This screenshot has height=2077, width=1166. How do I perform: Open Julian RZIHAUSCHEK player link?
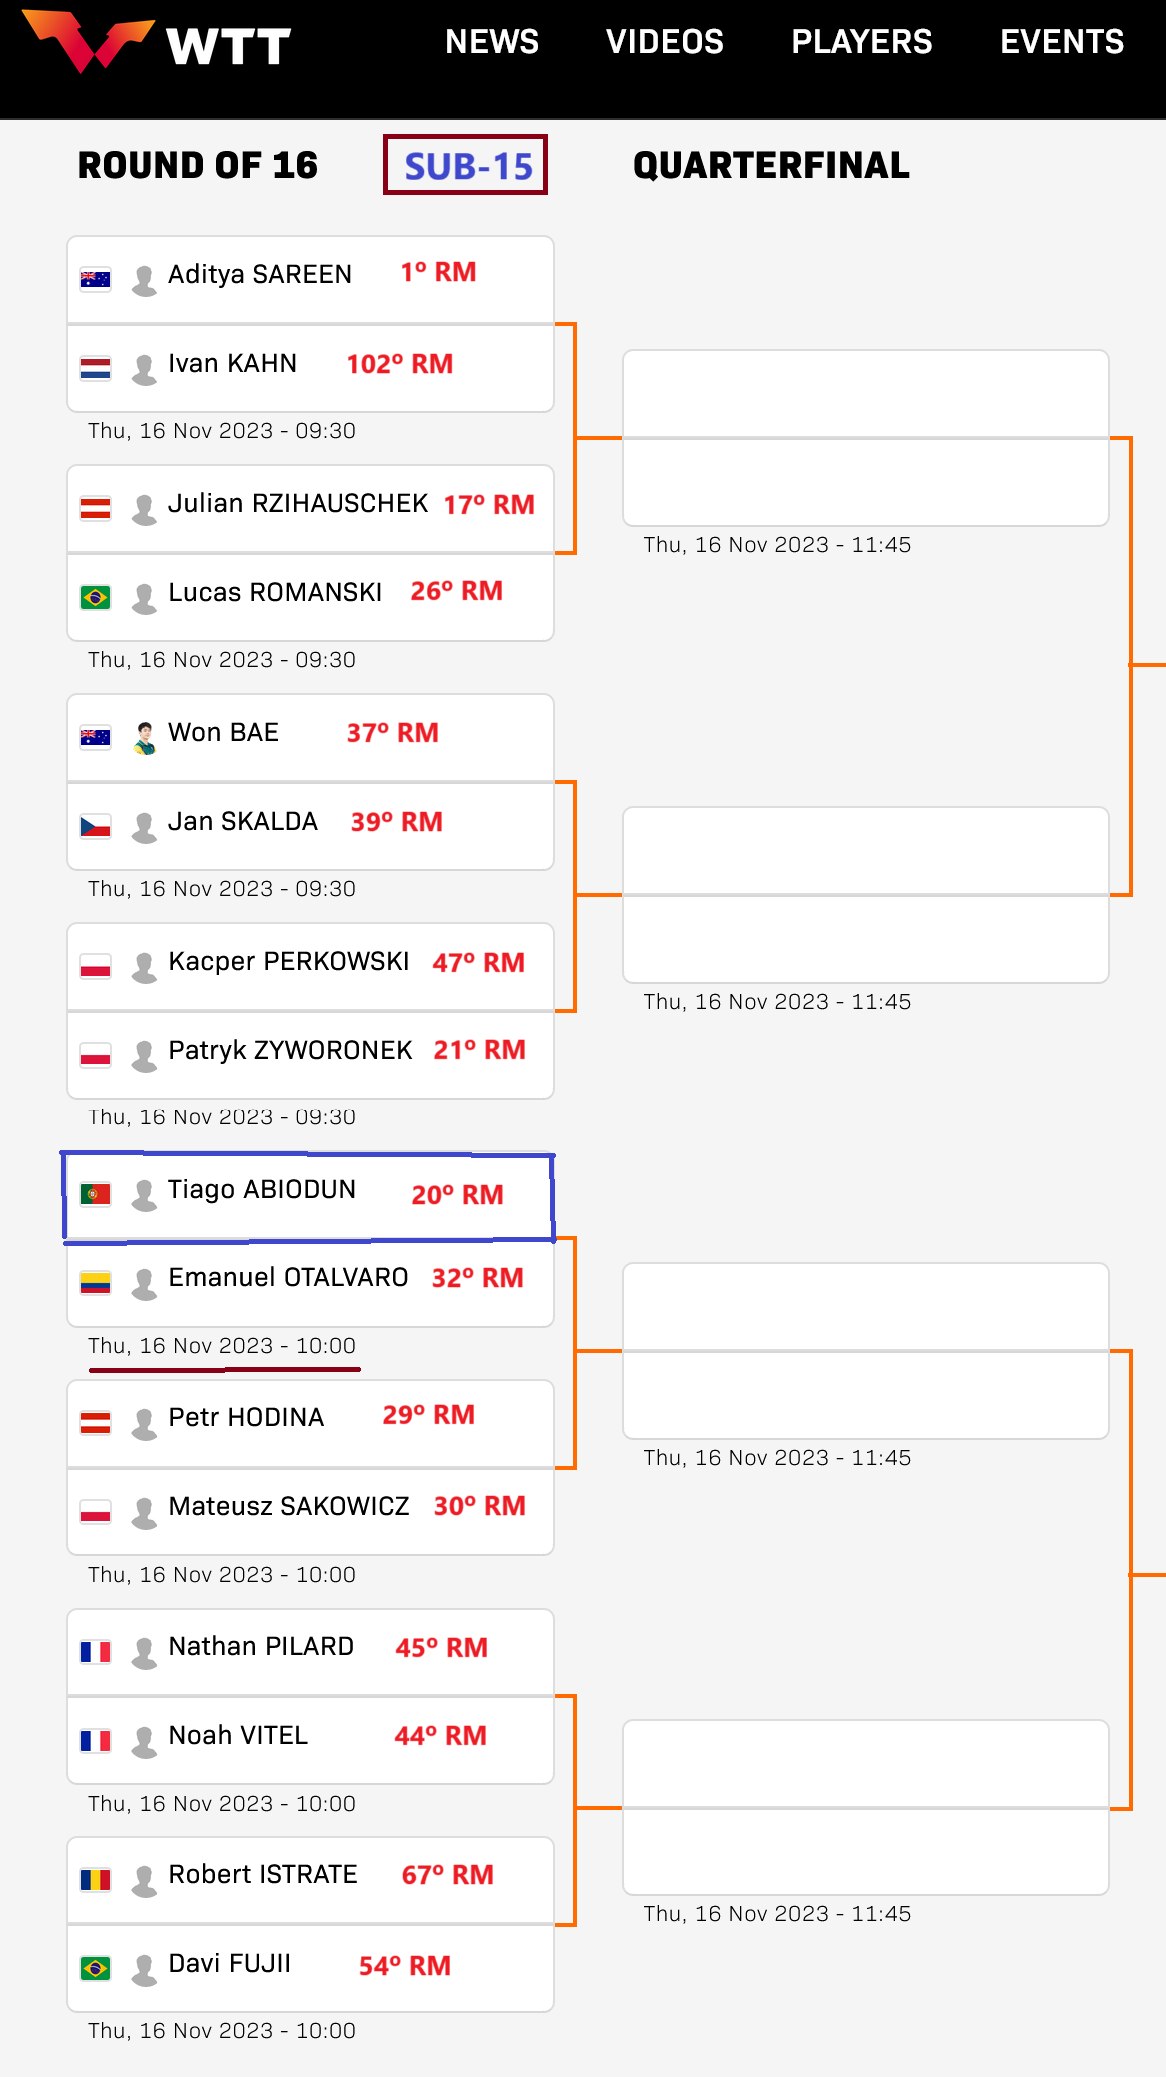(x=298, y=503)
